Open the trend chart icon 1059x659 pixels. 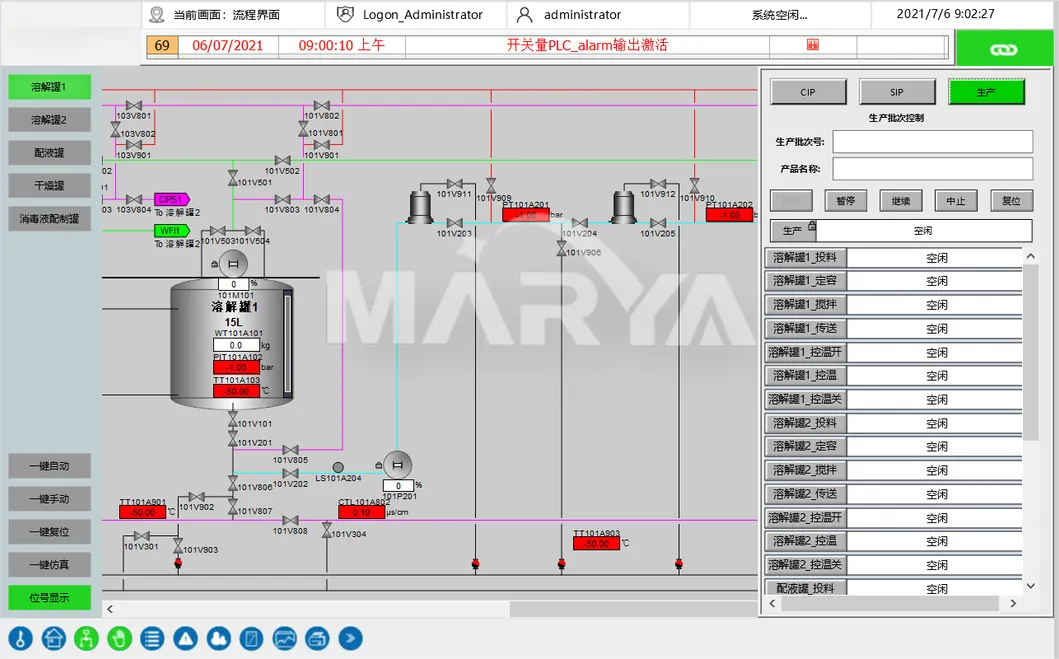click(x=284, y=638)
